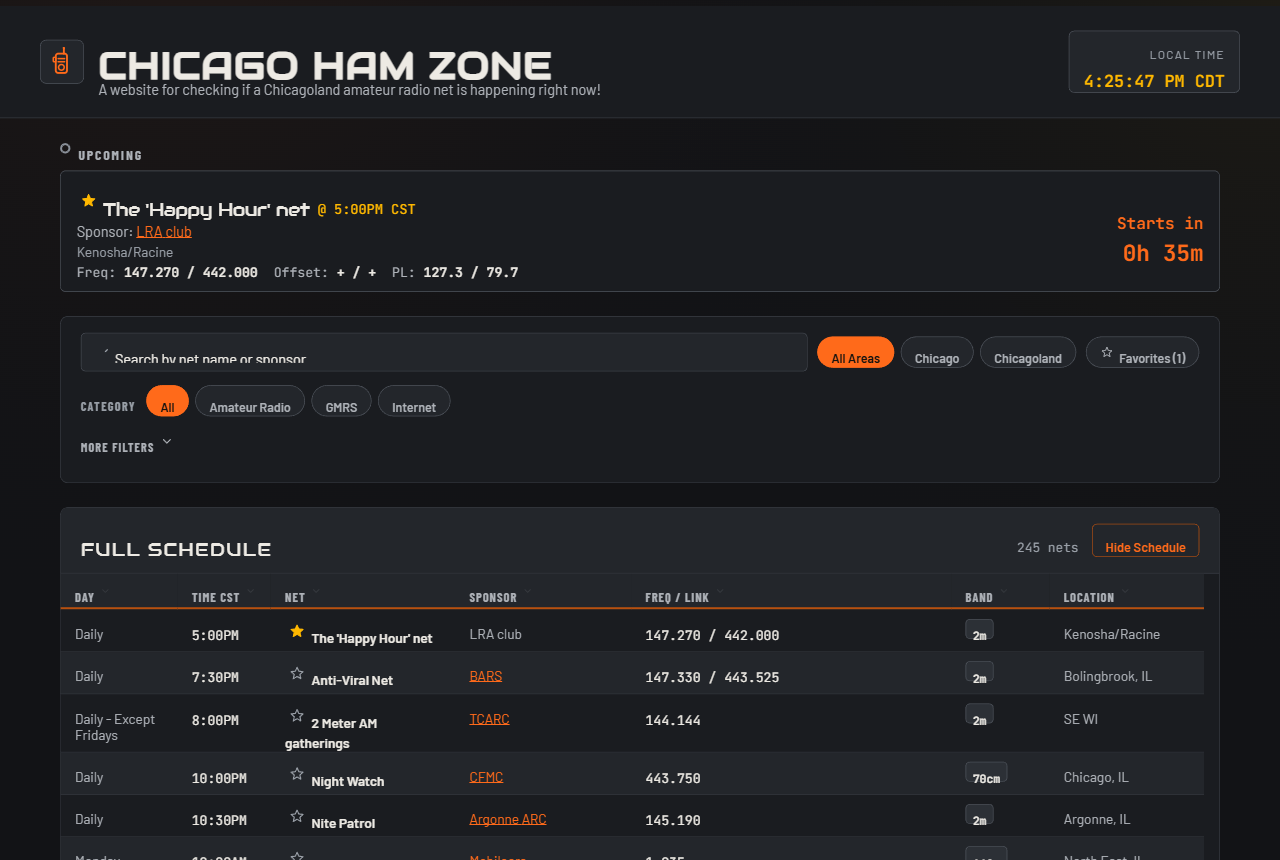Open the BARS sponsor link

pyautogui.click(x=486, y=676)
